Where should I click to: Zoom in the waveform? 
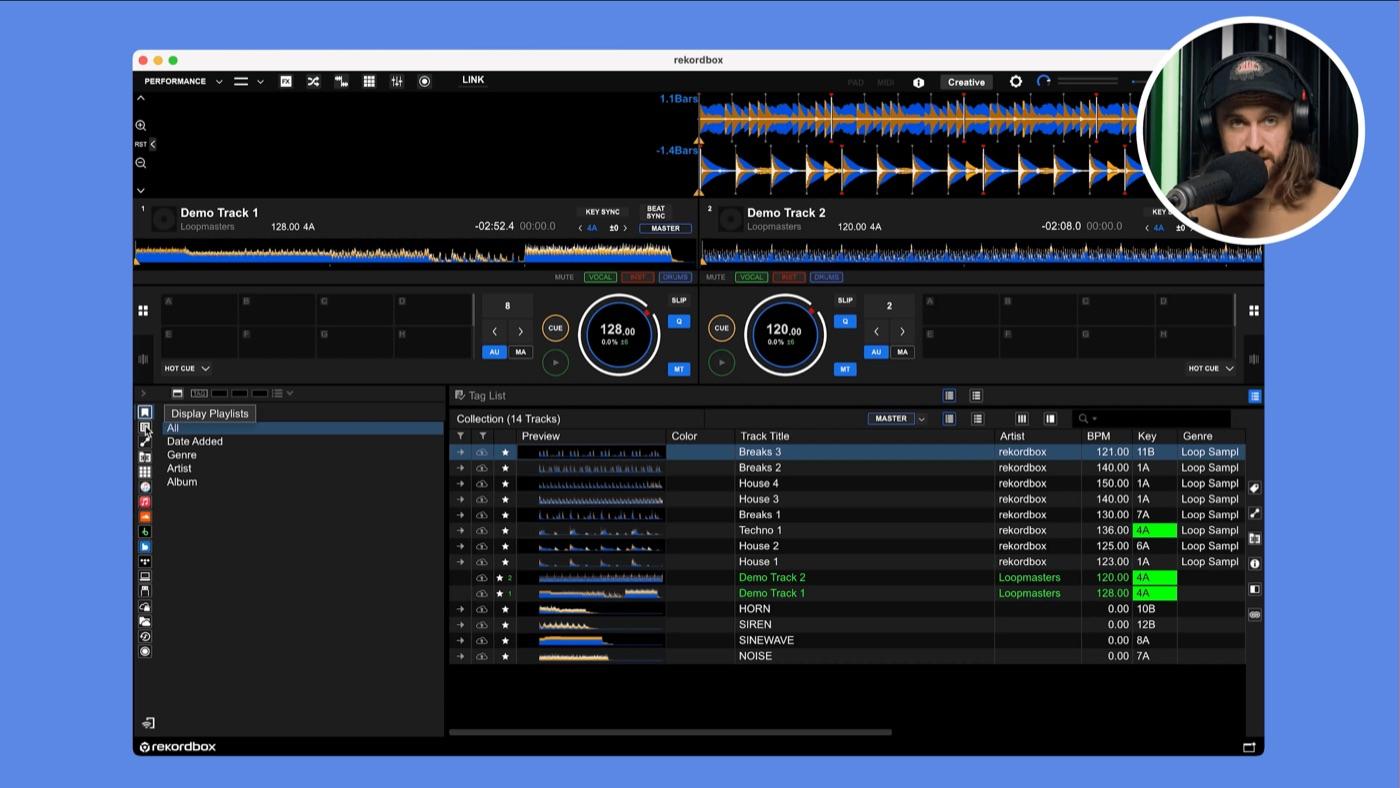[141, 126]
